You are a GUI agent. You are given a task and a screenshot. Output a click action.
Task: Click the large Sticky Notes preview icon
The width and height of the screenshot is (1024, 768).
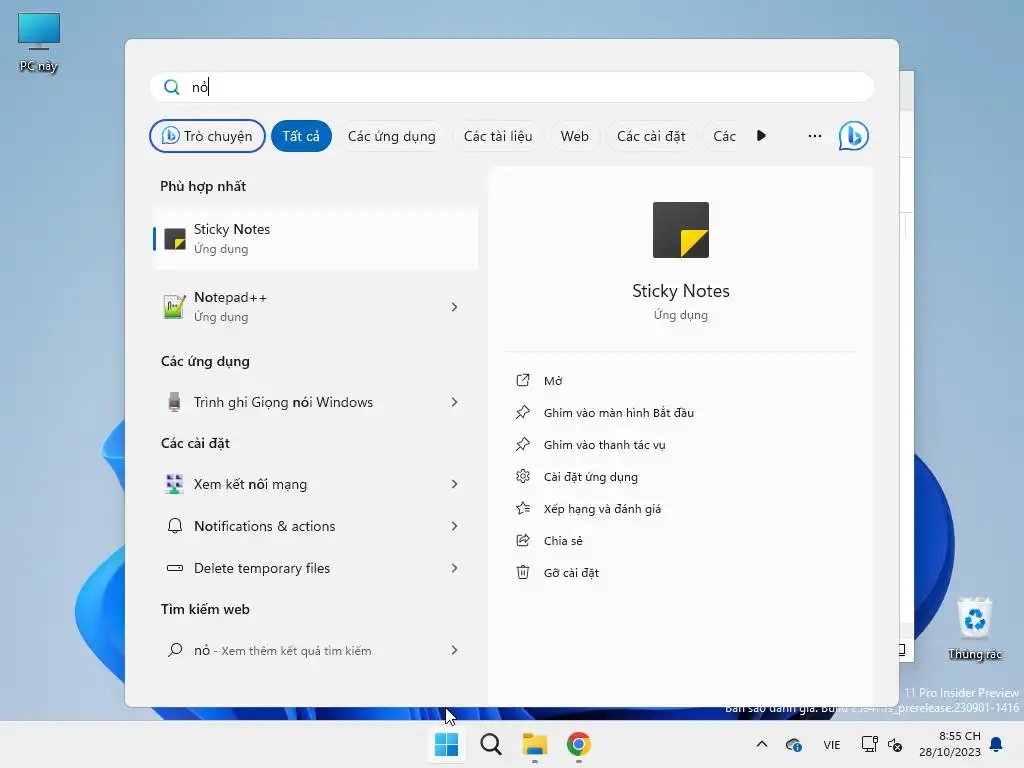click(680, 230)
